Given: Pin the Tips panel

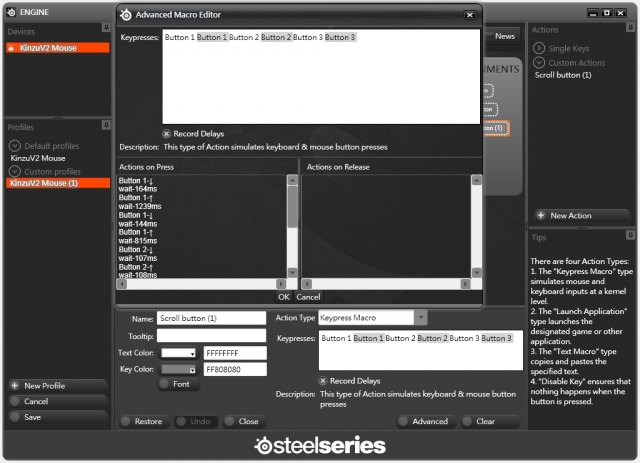Looking at the screenshot, I should (x=631, y=235).
